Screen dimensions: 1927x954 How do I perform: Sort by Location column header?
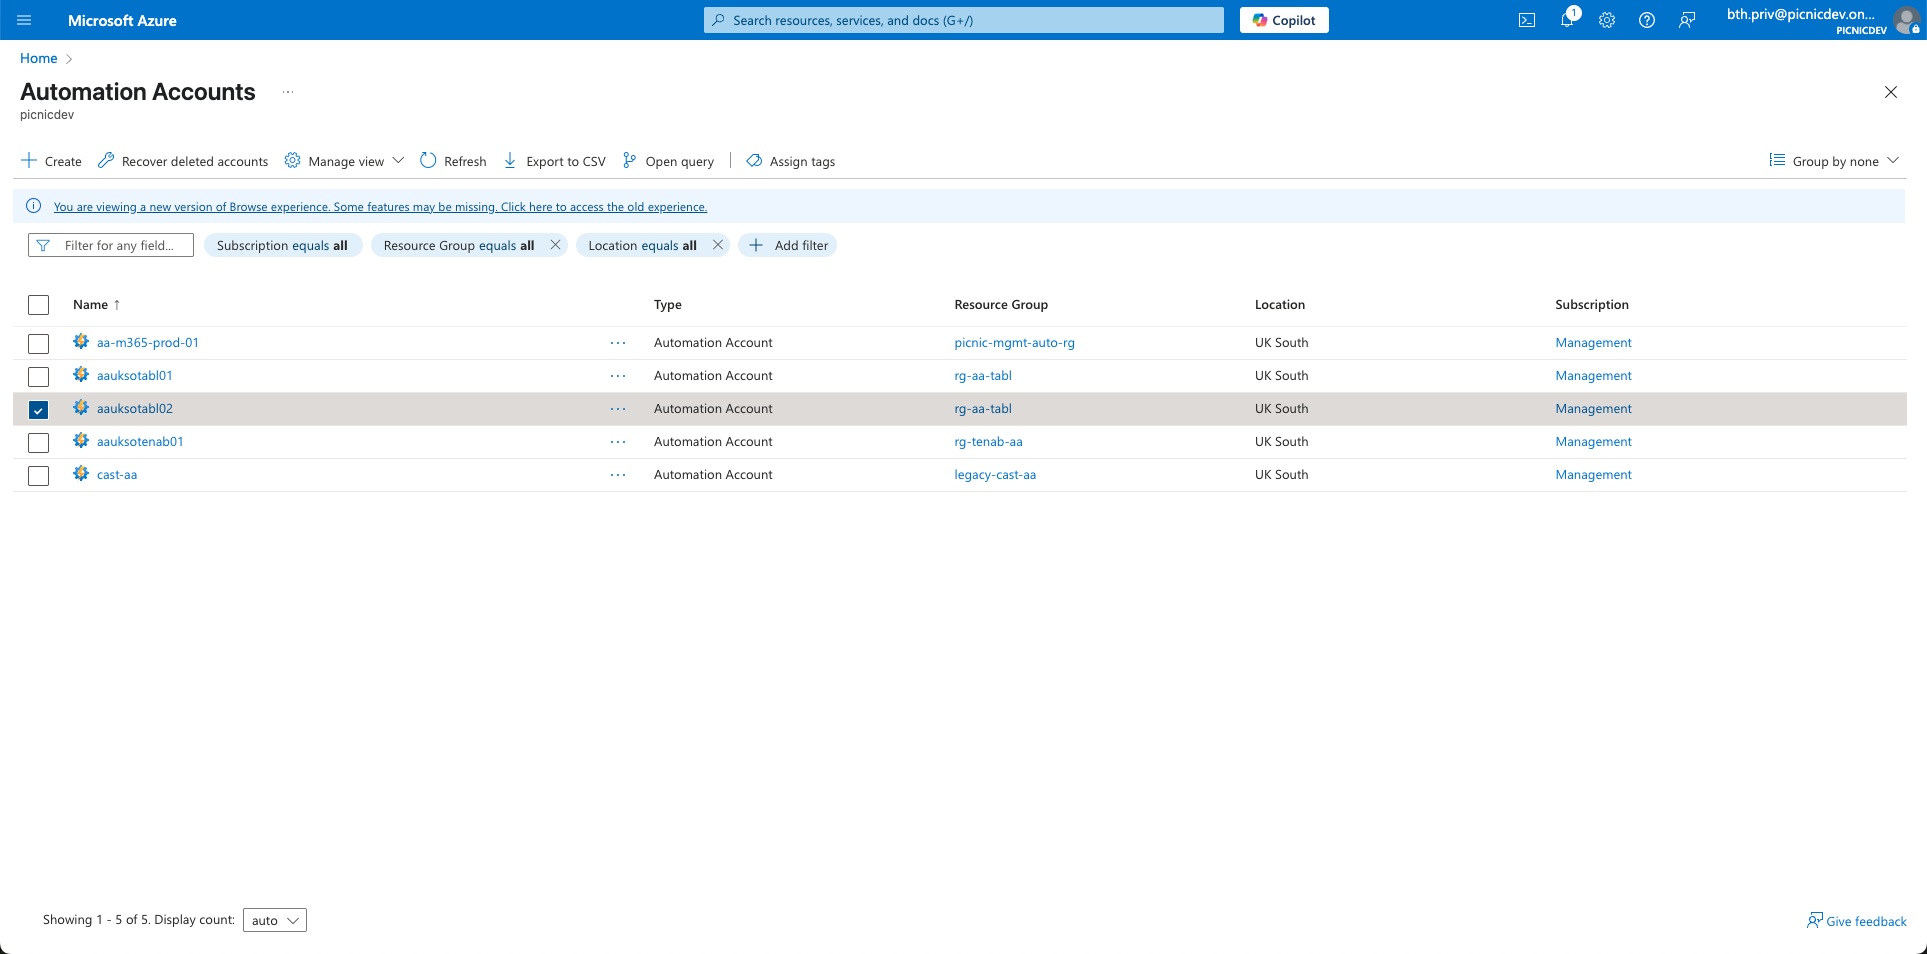(x=1280, y=305)
